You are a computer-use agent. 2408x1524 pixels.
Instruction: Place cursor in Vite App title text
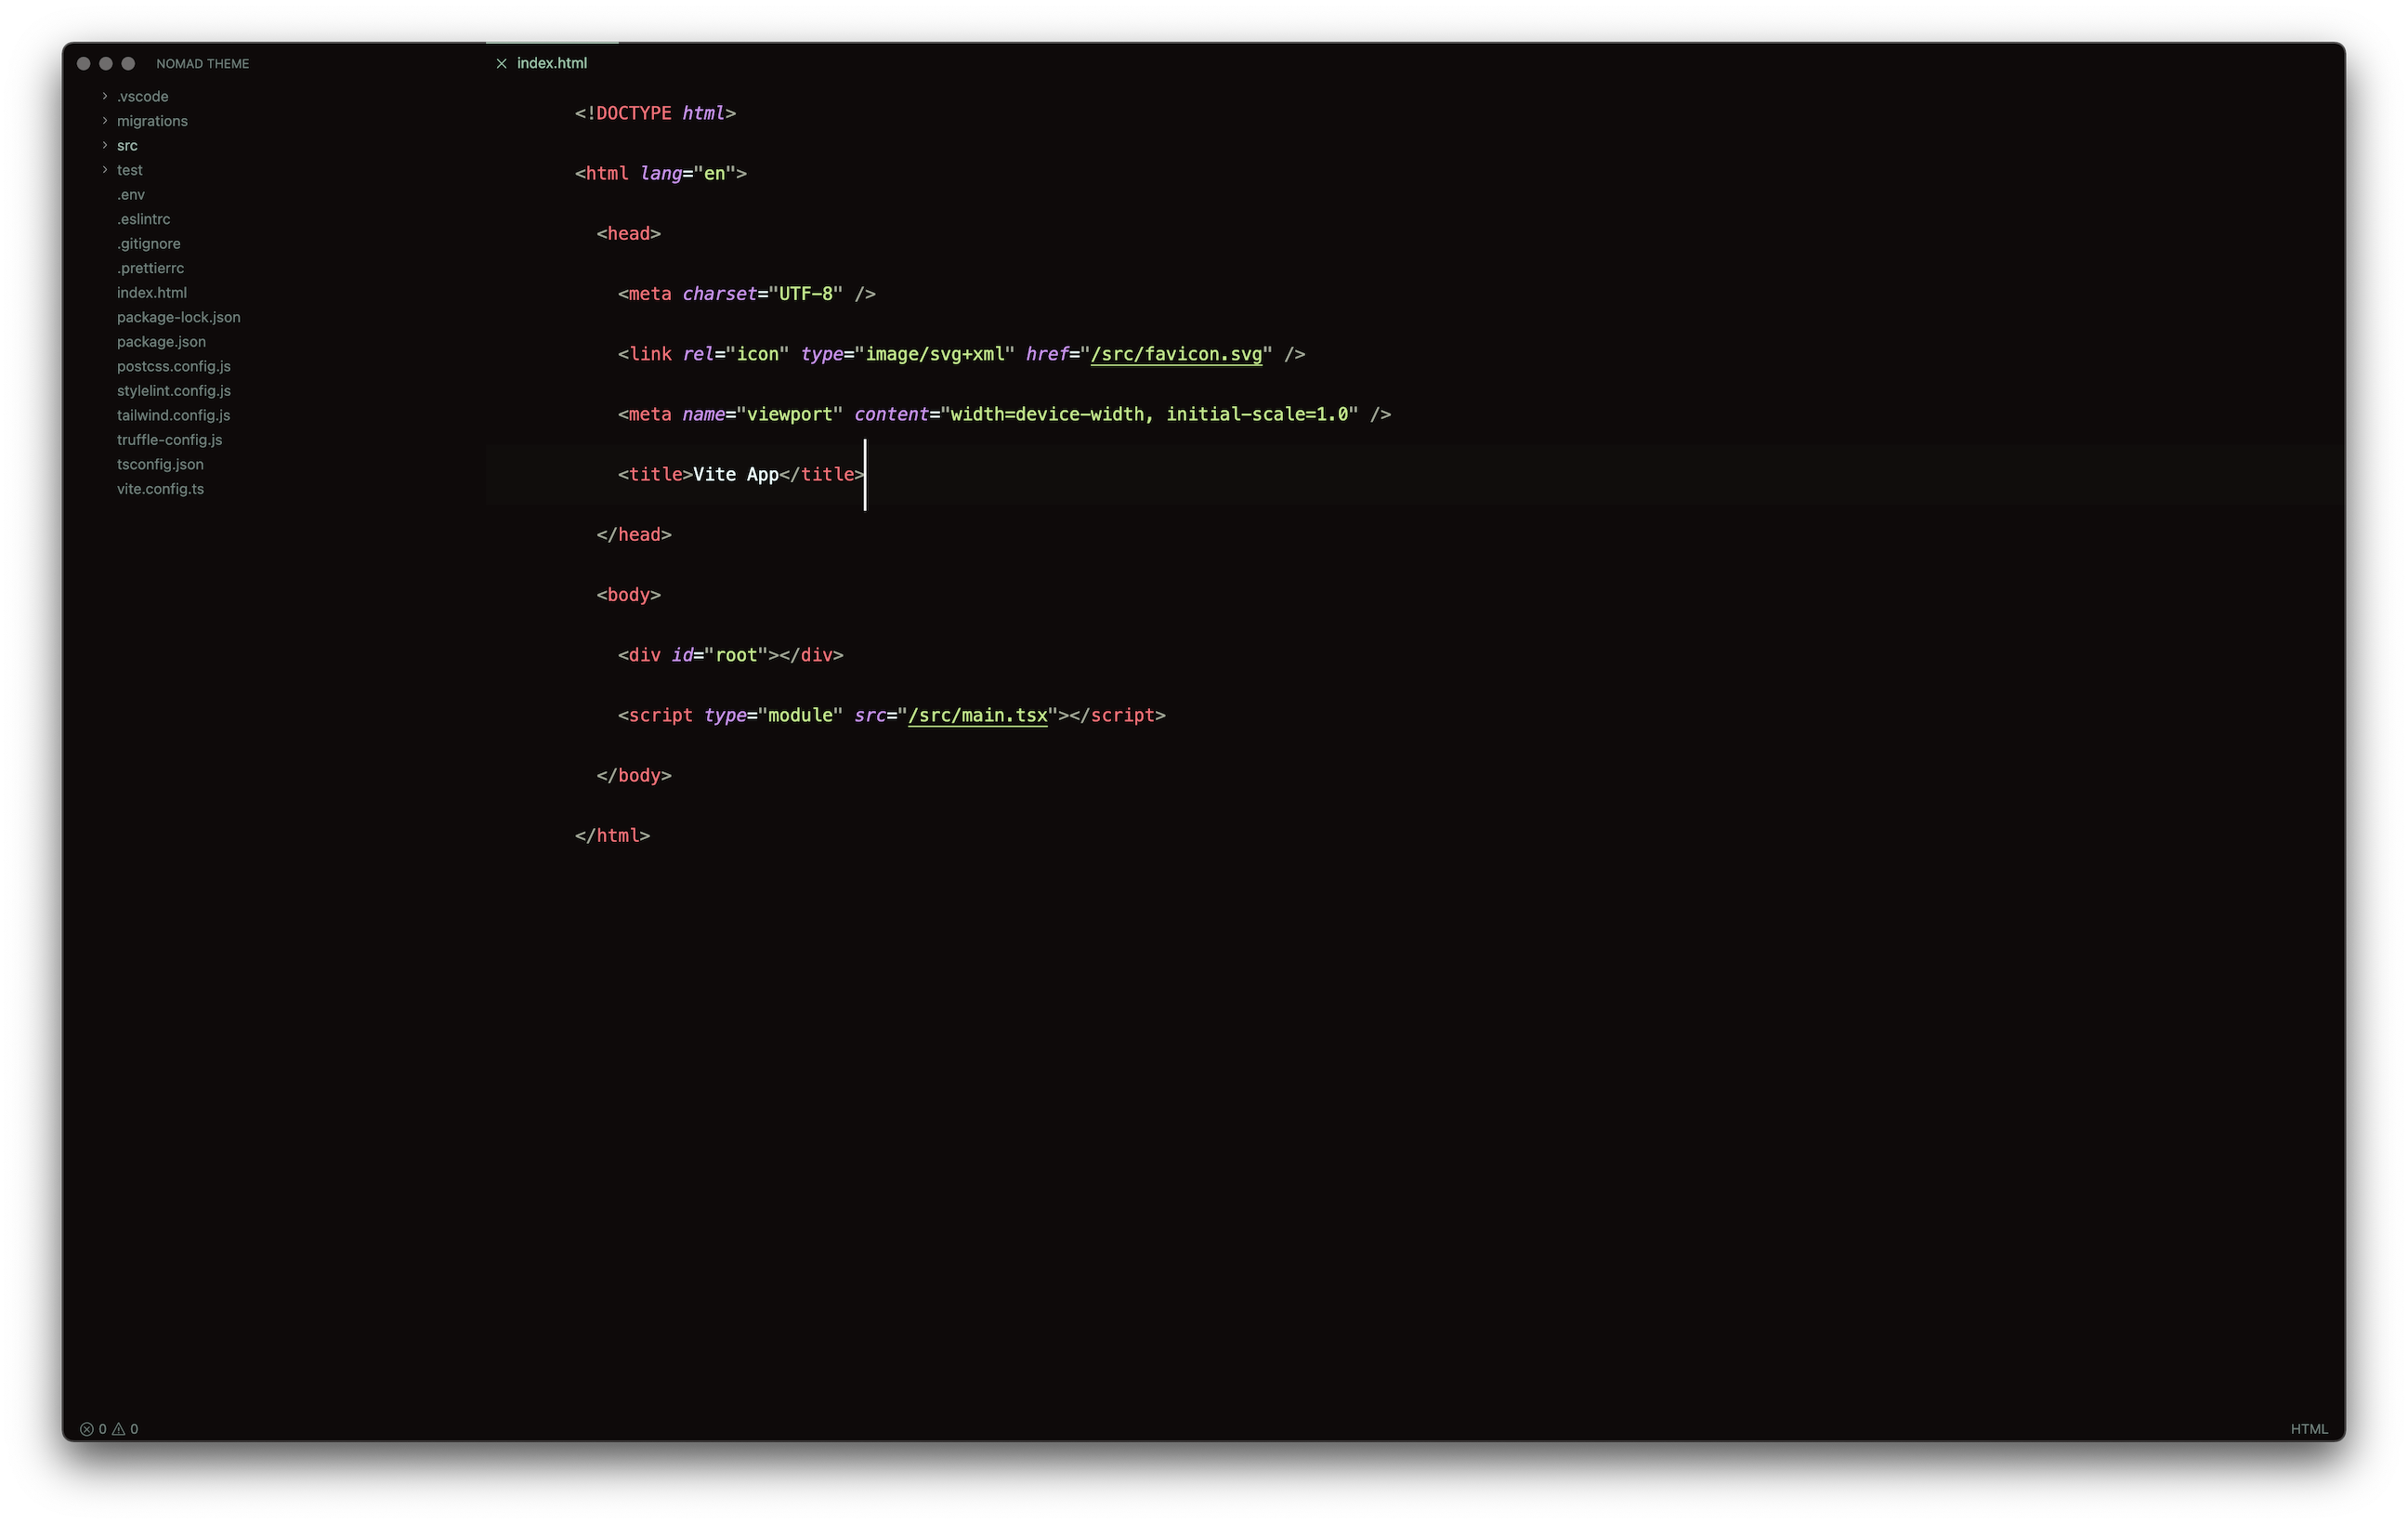tap(735, 474)
